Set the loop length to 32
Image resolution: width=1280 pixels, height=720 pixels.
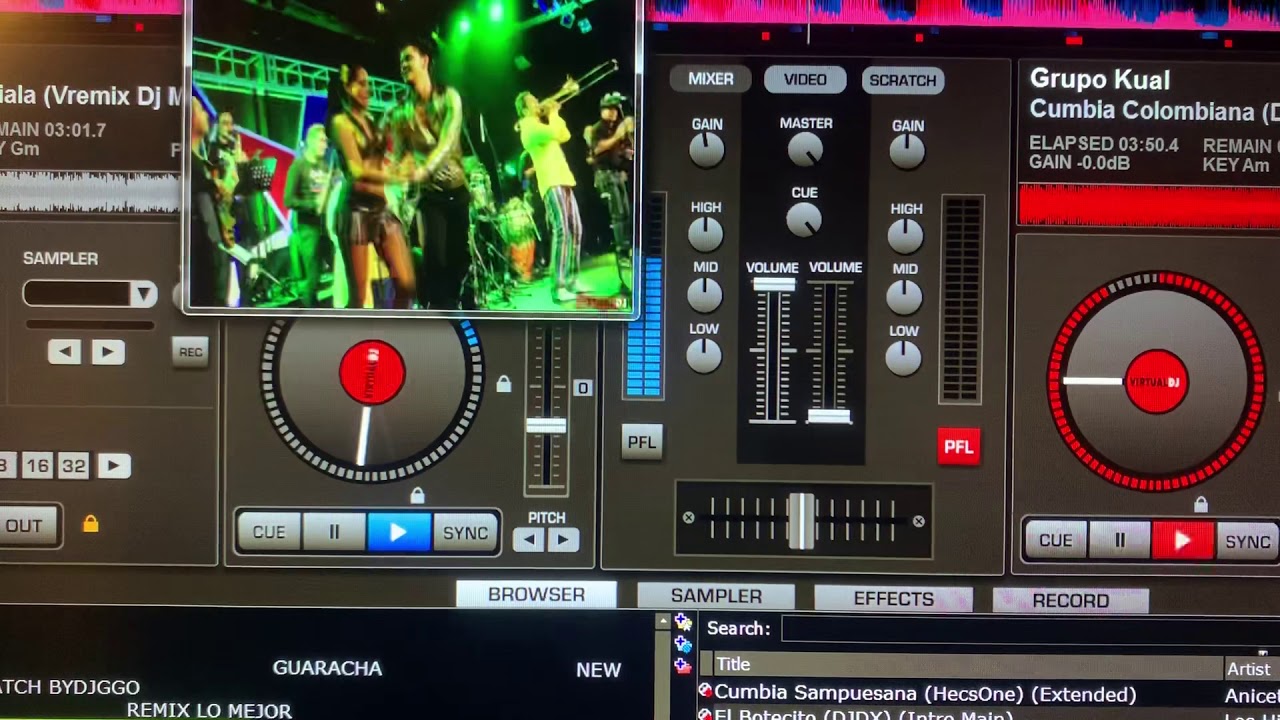coord(73,465)
